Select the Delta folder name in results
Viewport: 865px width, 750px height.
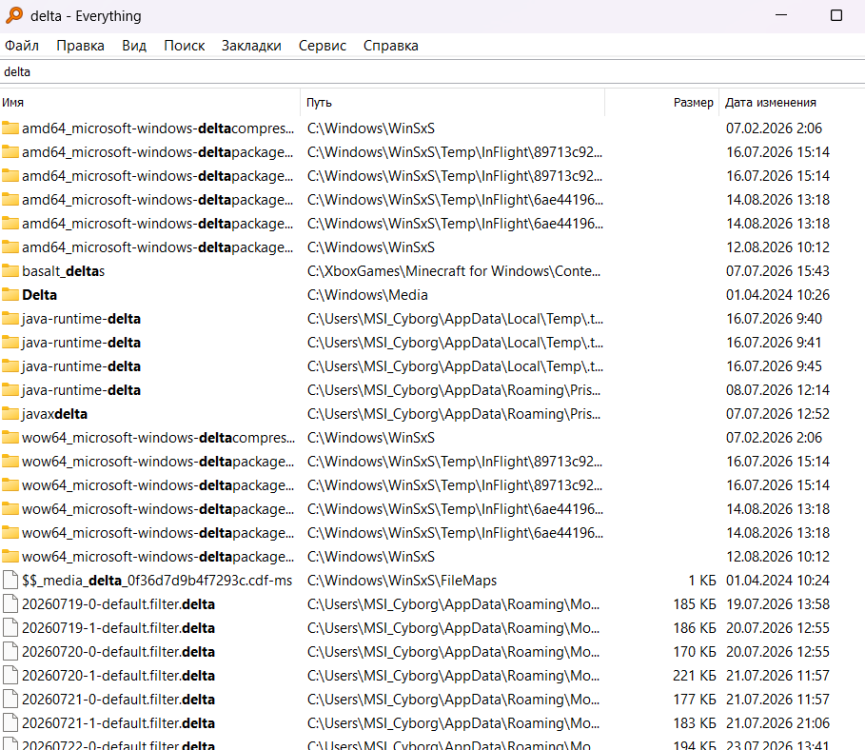(40, 294)
